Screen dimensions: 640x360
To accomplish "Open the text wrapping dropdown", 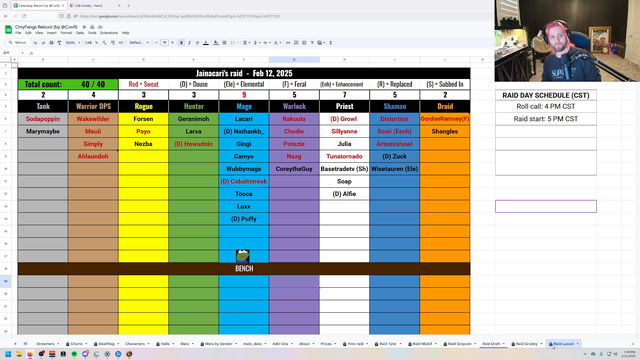I will pos(266,43).
